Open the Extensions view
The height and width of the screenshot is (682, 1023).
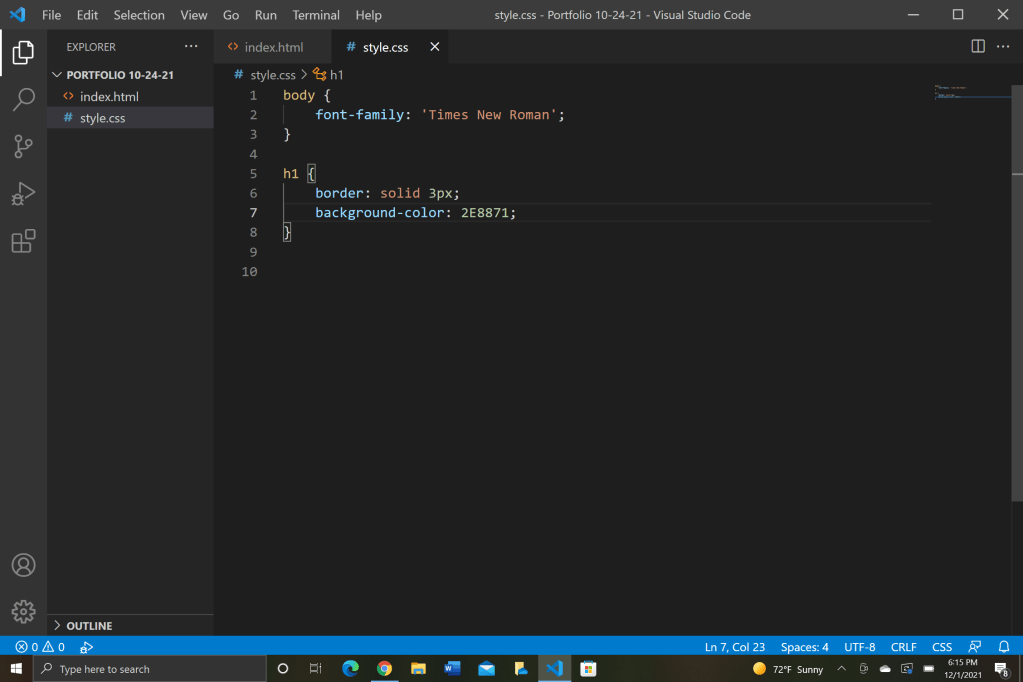pyautogui.click(x=23, y=241)
